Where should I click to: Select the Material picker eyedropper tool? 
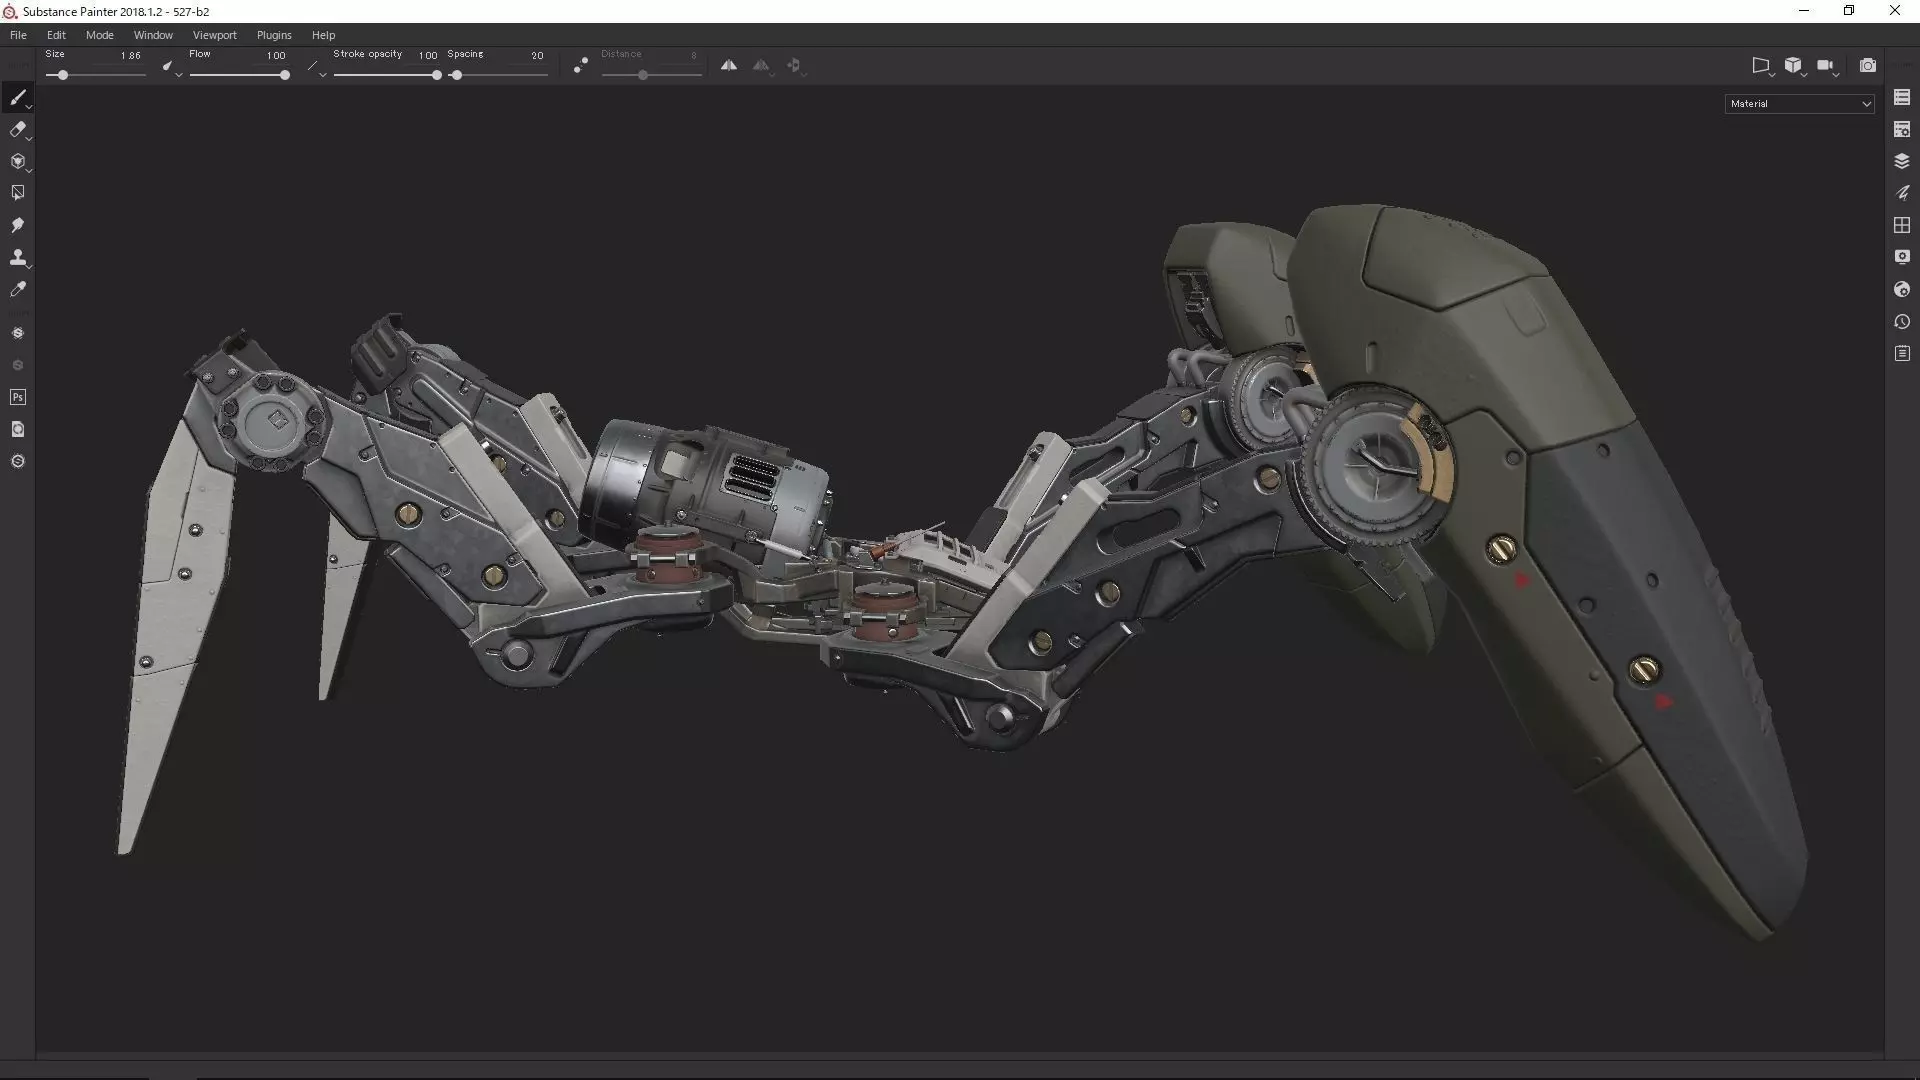(x=17, y=289)
